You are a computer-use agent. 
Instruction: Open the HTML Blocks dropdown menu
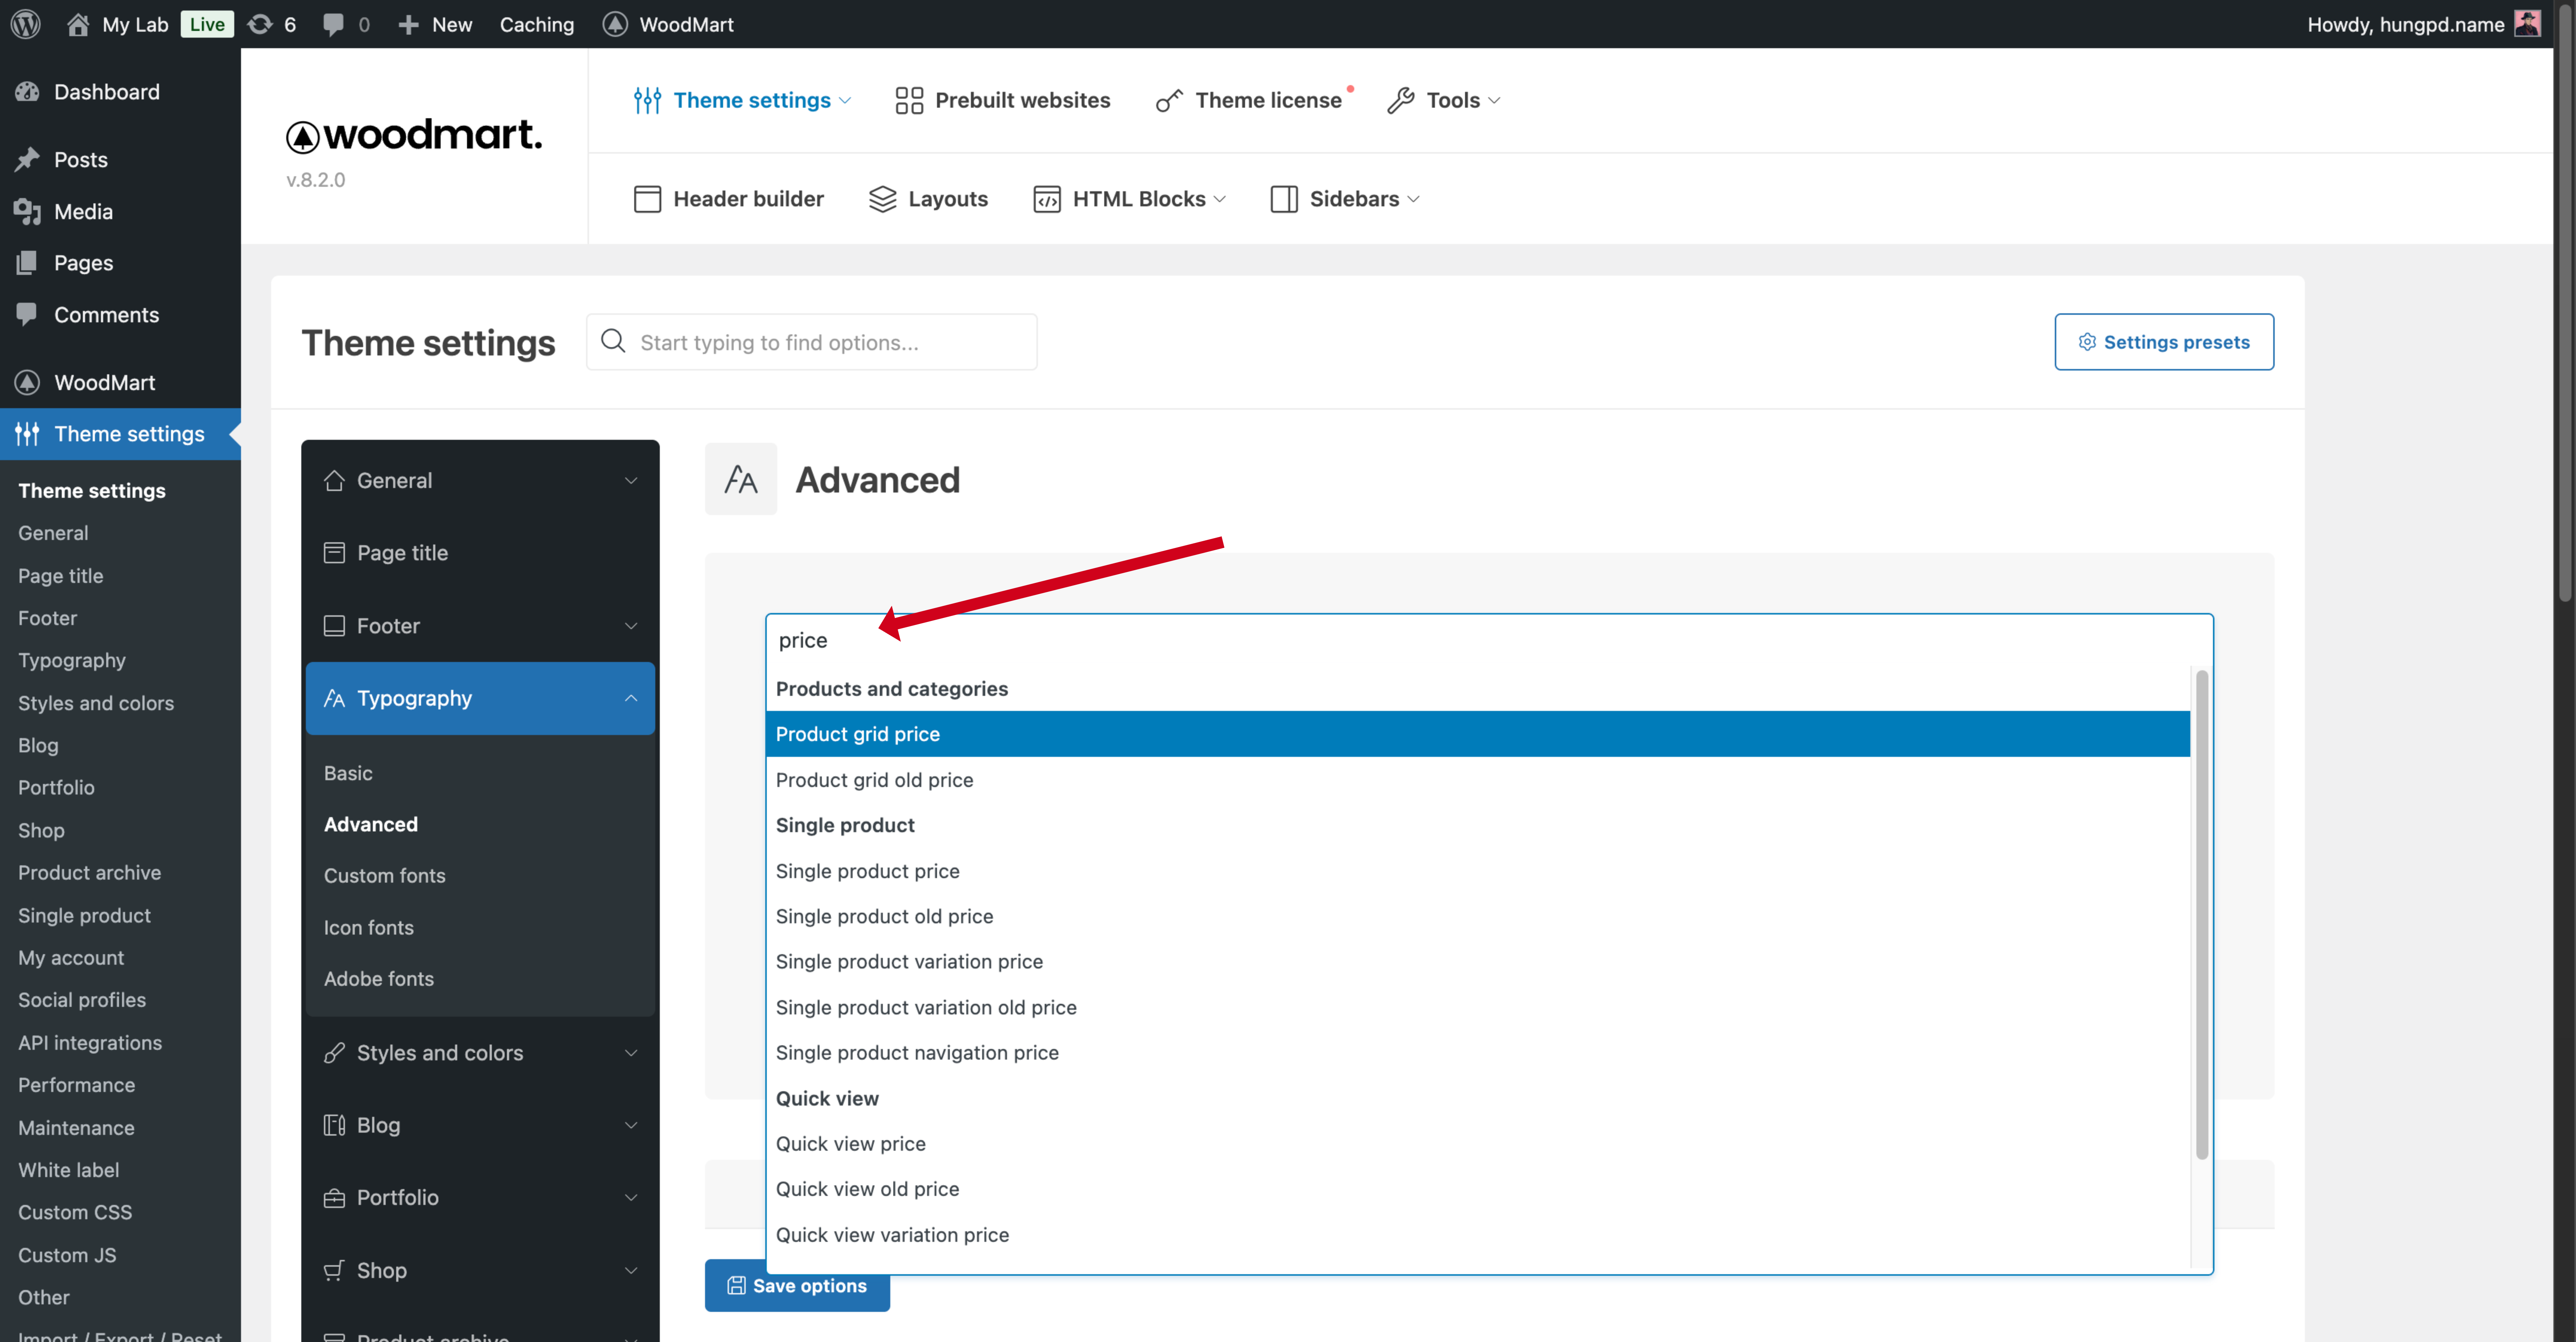pos(1130,199)
